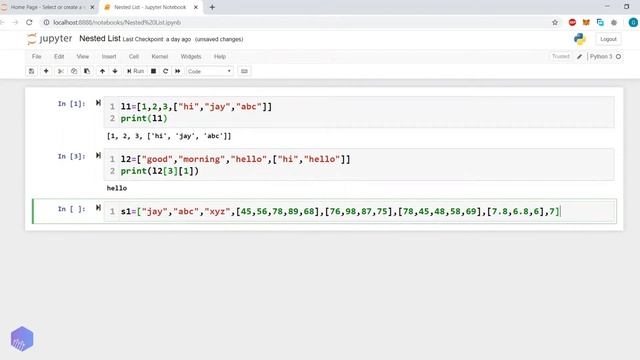This screenshot has width=640, height=360.
Task: Open the cell type Code dropdown
Action: point(210,71)
